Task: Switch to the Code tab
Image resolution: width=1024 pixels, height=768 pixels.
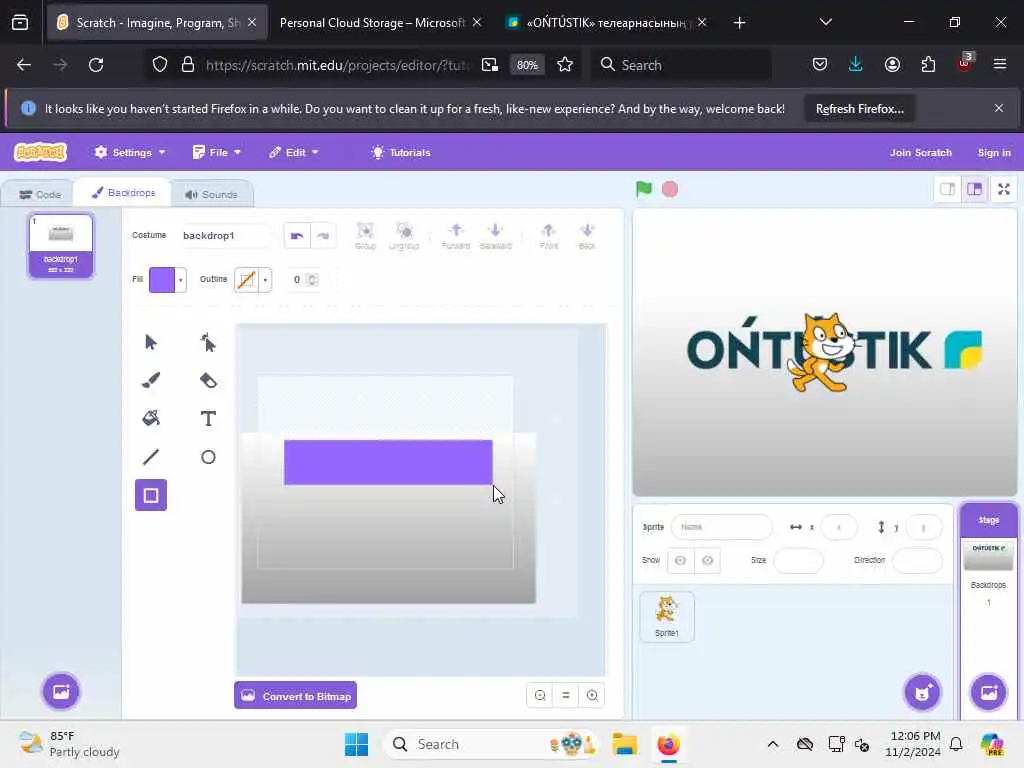Action: tap(40, 195)
